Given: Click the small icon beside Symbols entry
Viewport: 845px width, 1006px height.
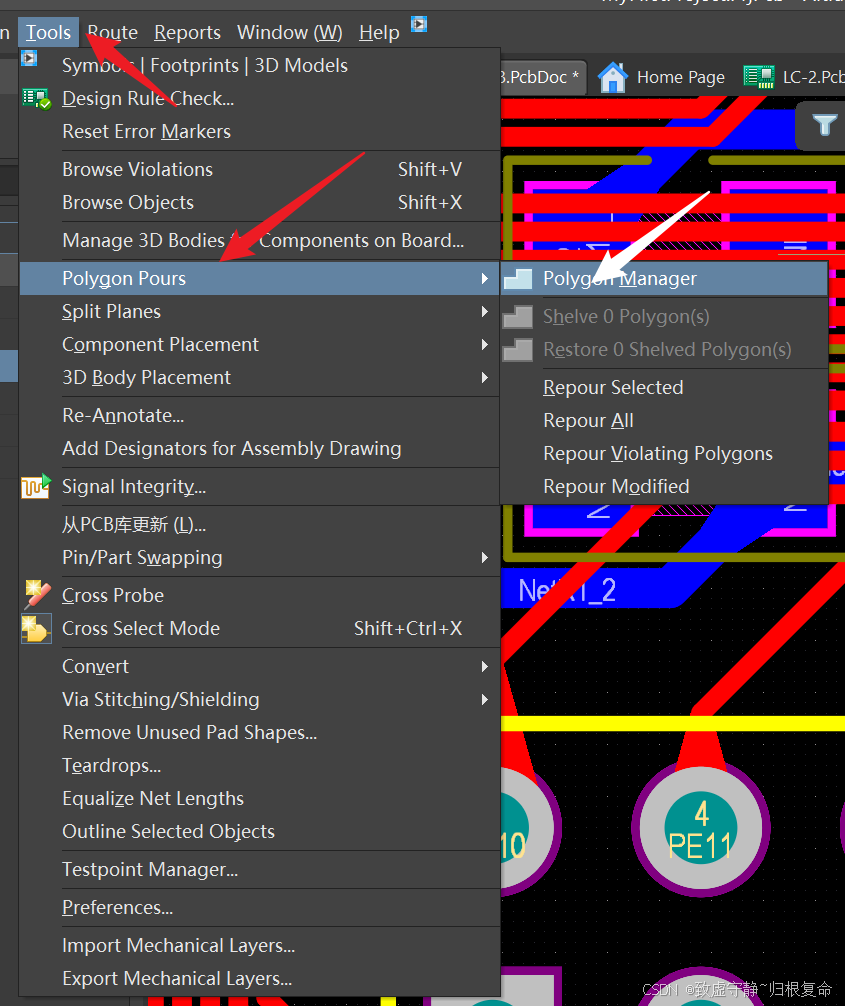Looking at the screenshot, I should point(30,58).
